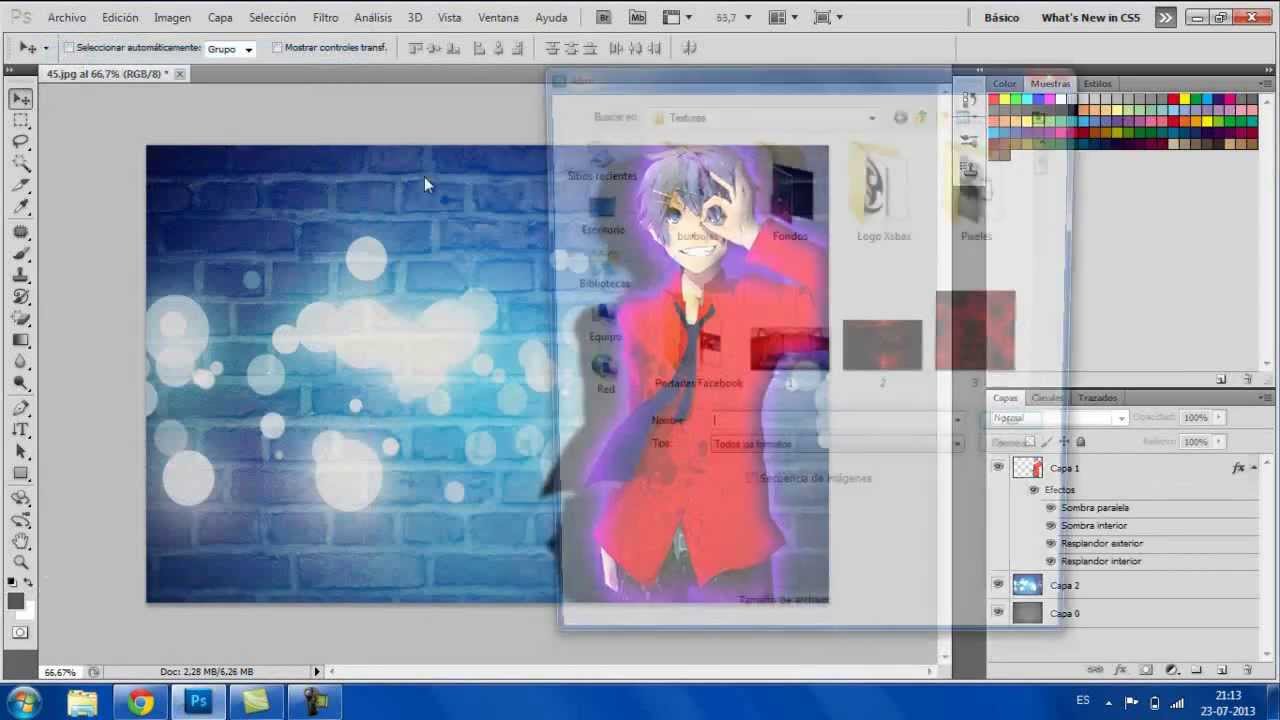Select the Path Selection tool
This screenshot has height=720, width=1280.
point(21,452)
